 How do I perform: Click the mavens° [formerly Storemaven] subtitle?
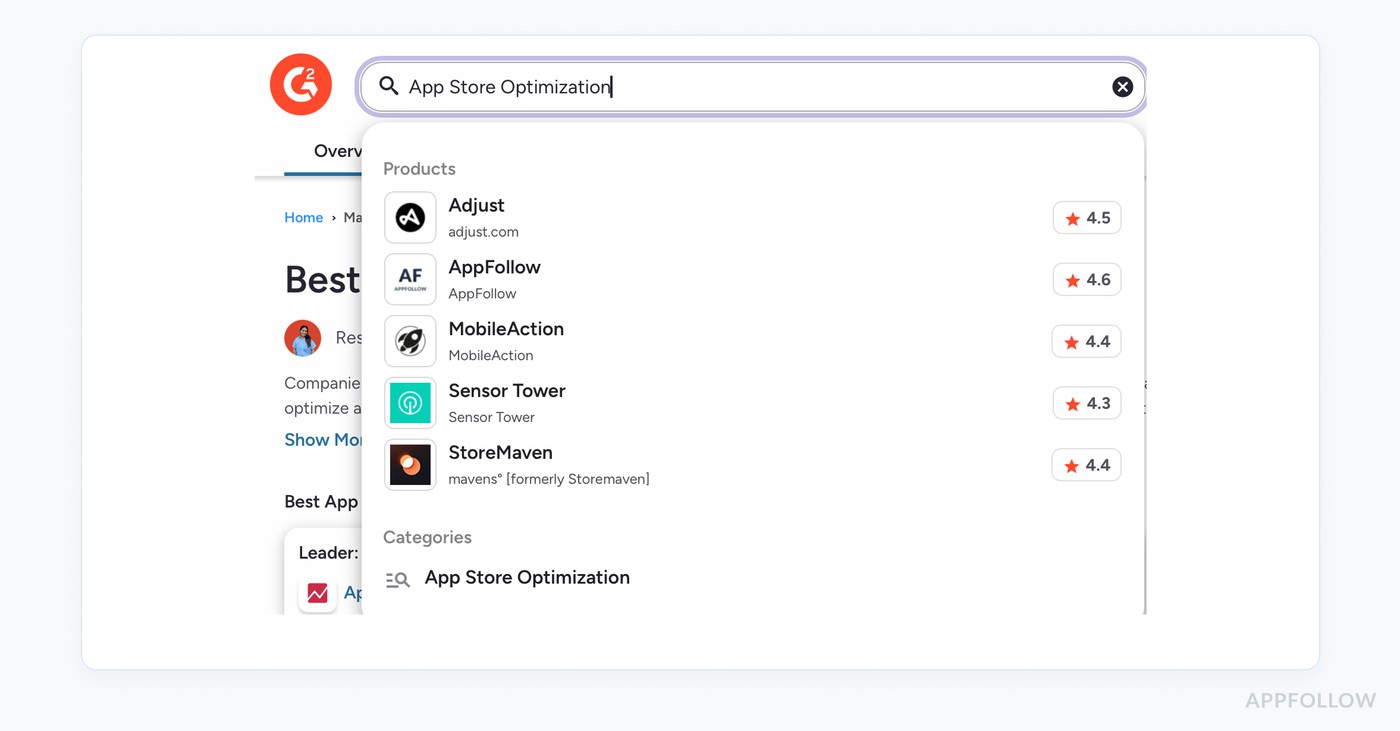coord(549,480)
